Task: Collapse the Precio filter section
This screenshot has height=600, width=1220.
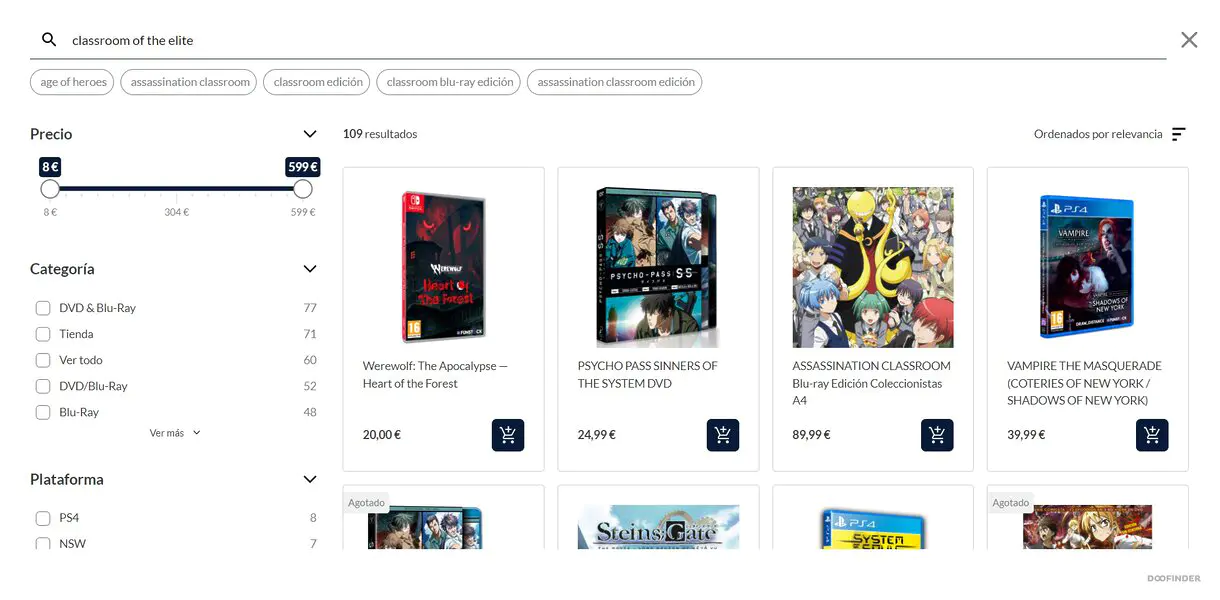Action: 310,134
